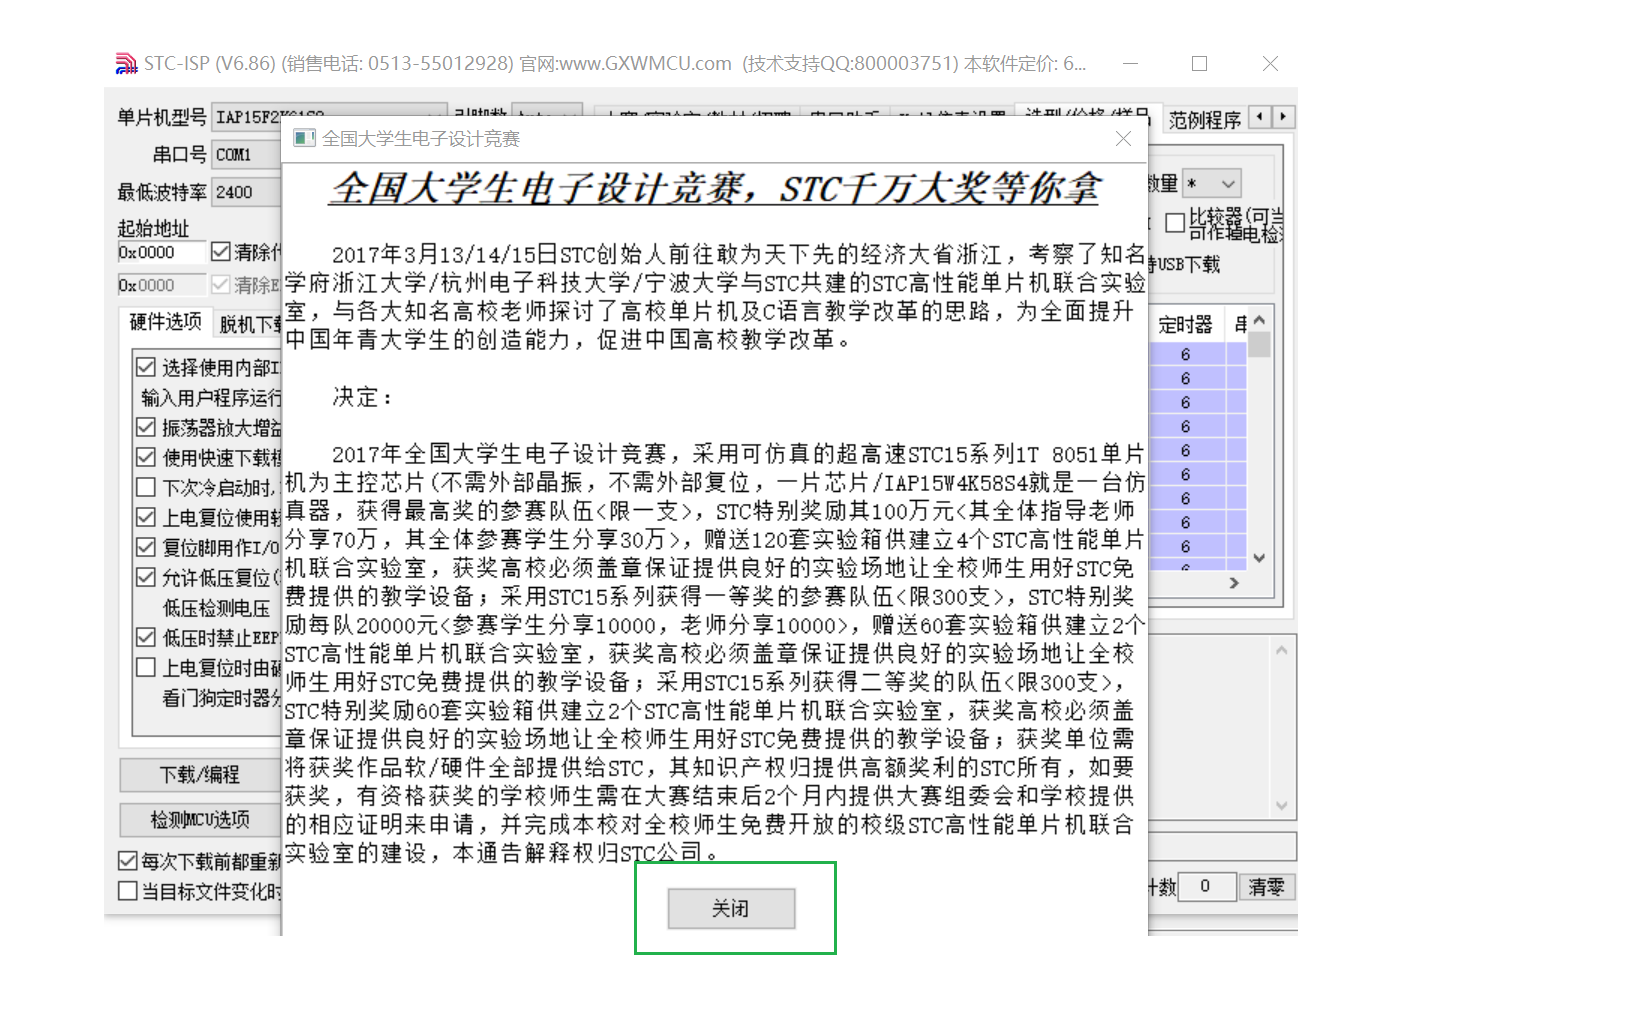Toggle the 使用快速下载模式 checkbox
The image size is (1630, 1020).
[x=146, y=457]
